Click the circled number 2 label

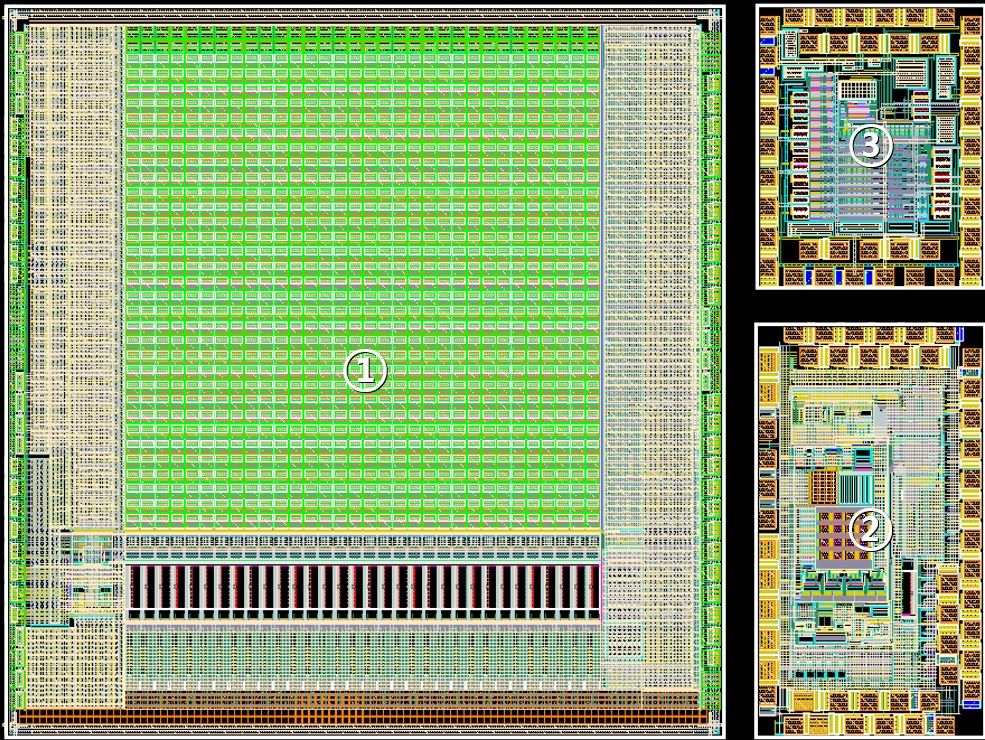[870, 529]
